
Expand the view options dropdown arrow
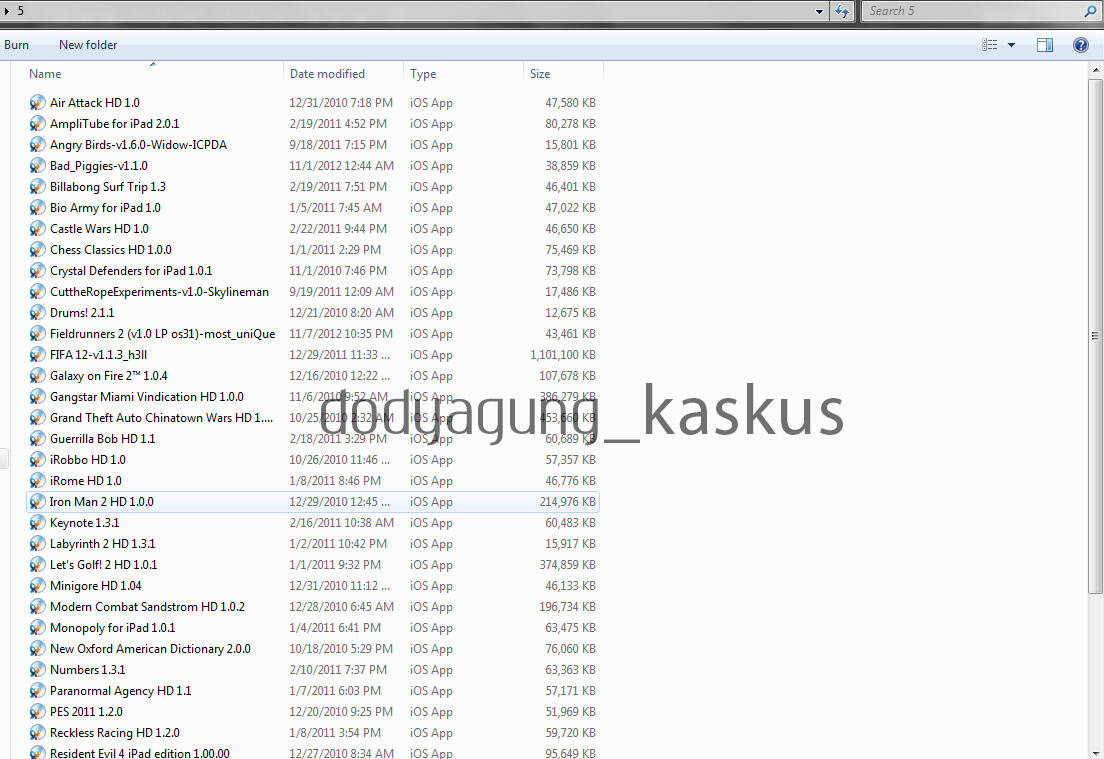[x=1012, y=45]
